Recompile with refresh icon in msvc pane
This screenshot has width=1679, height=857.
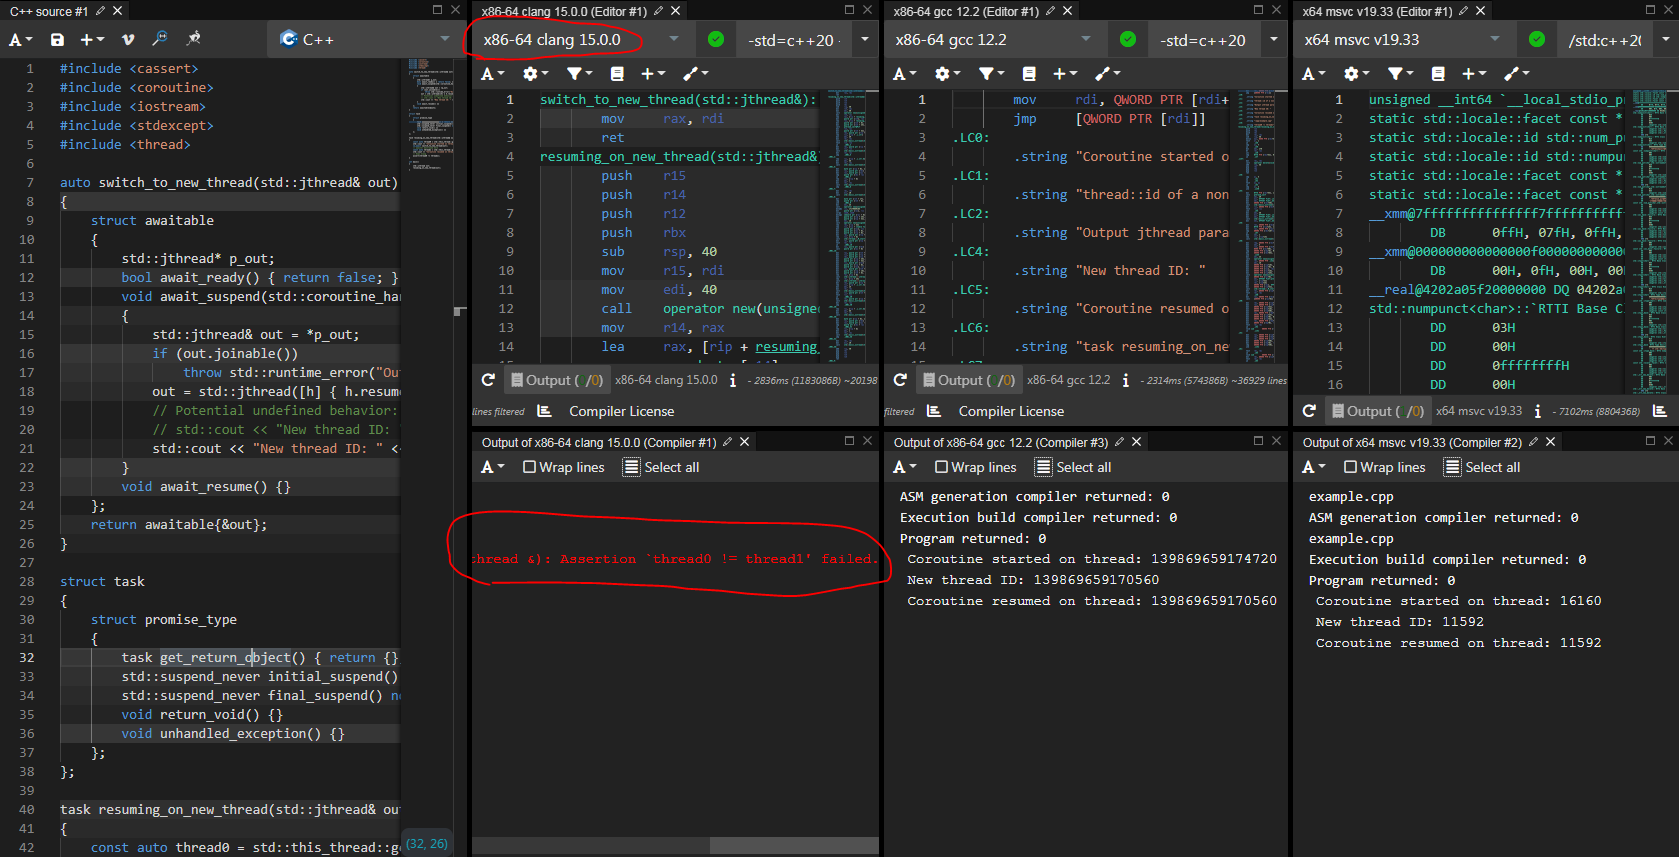tap(1309, 411)
